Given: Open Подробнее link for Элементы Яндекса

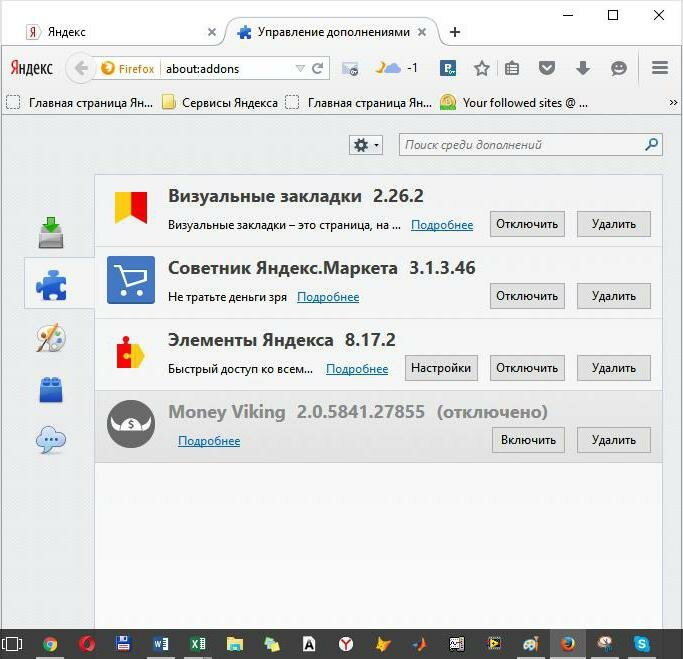Looking at the screenshot, I should 357,368.
